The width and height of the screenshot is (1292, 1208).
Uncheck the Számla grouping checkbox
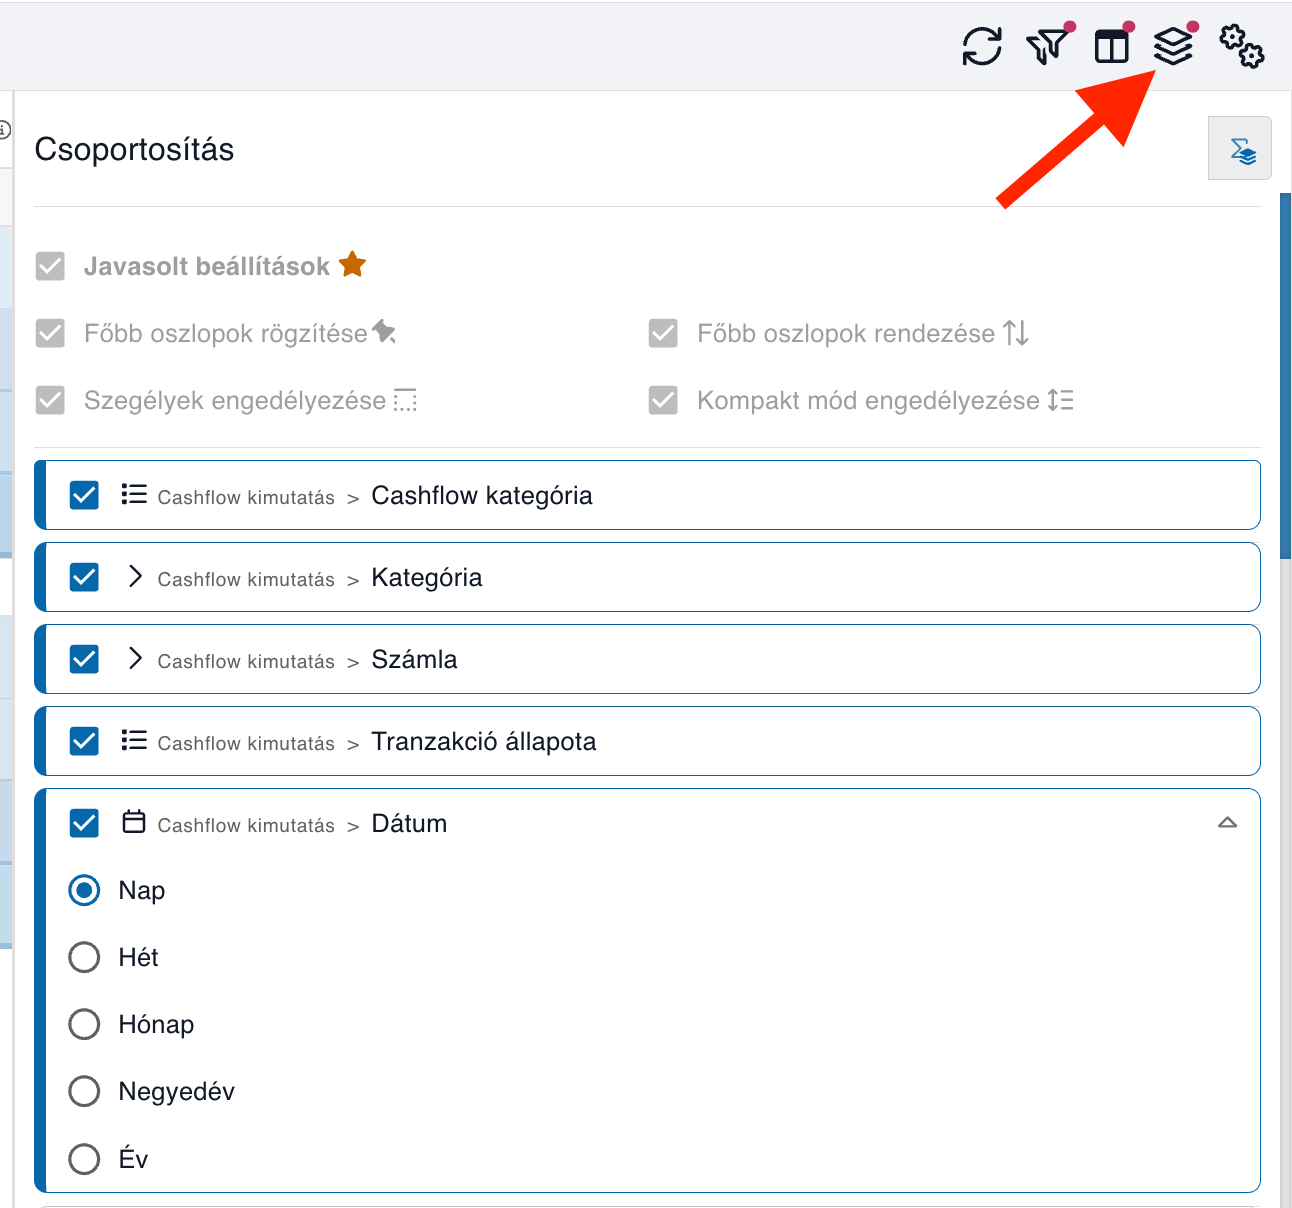[84, 659]
